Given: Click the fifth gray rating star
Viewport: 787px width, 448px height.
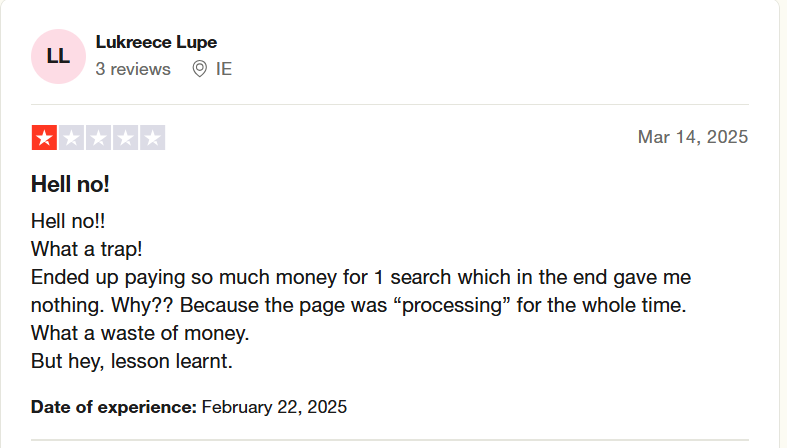Looking at the screenshot, I should pos(153,137).
